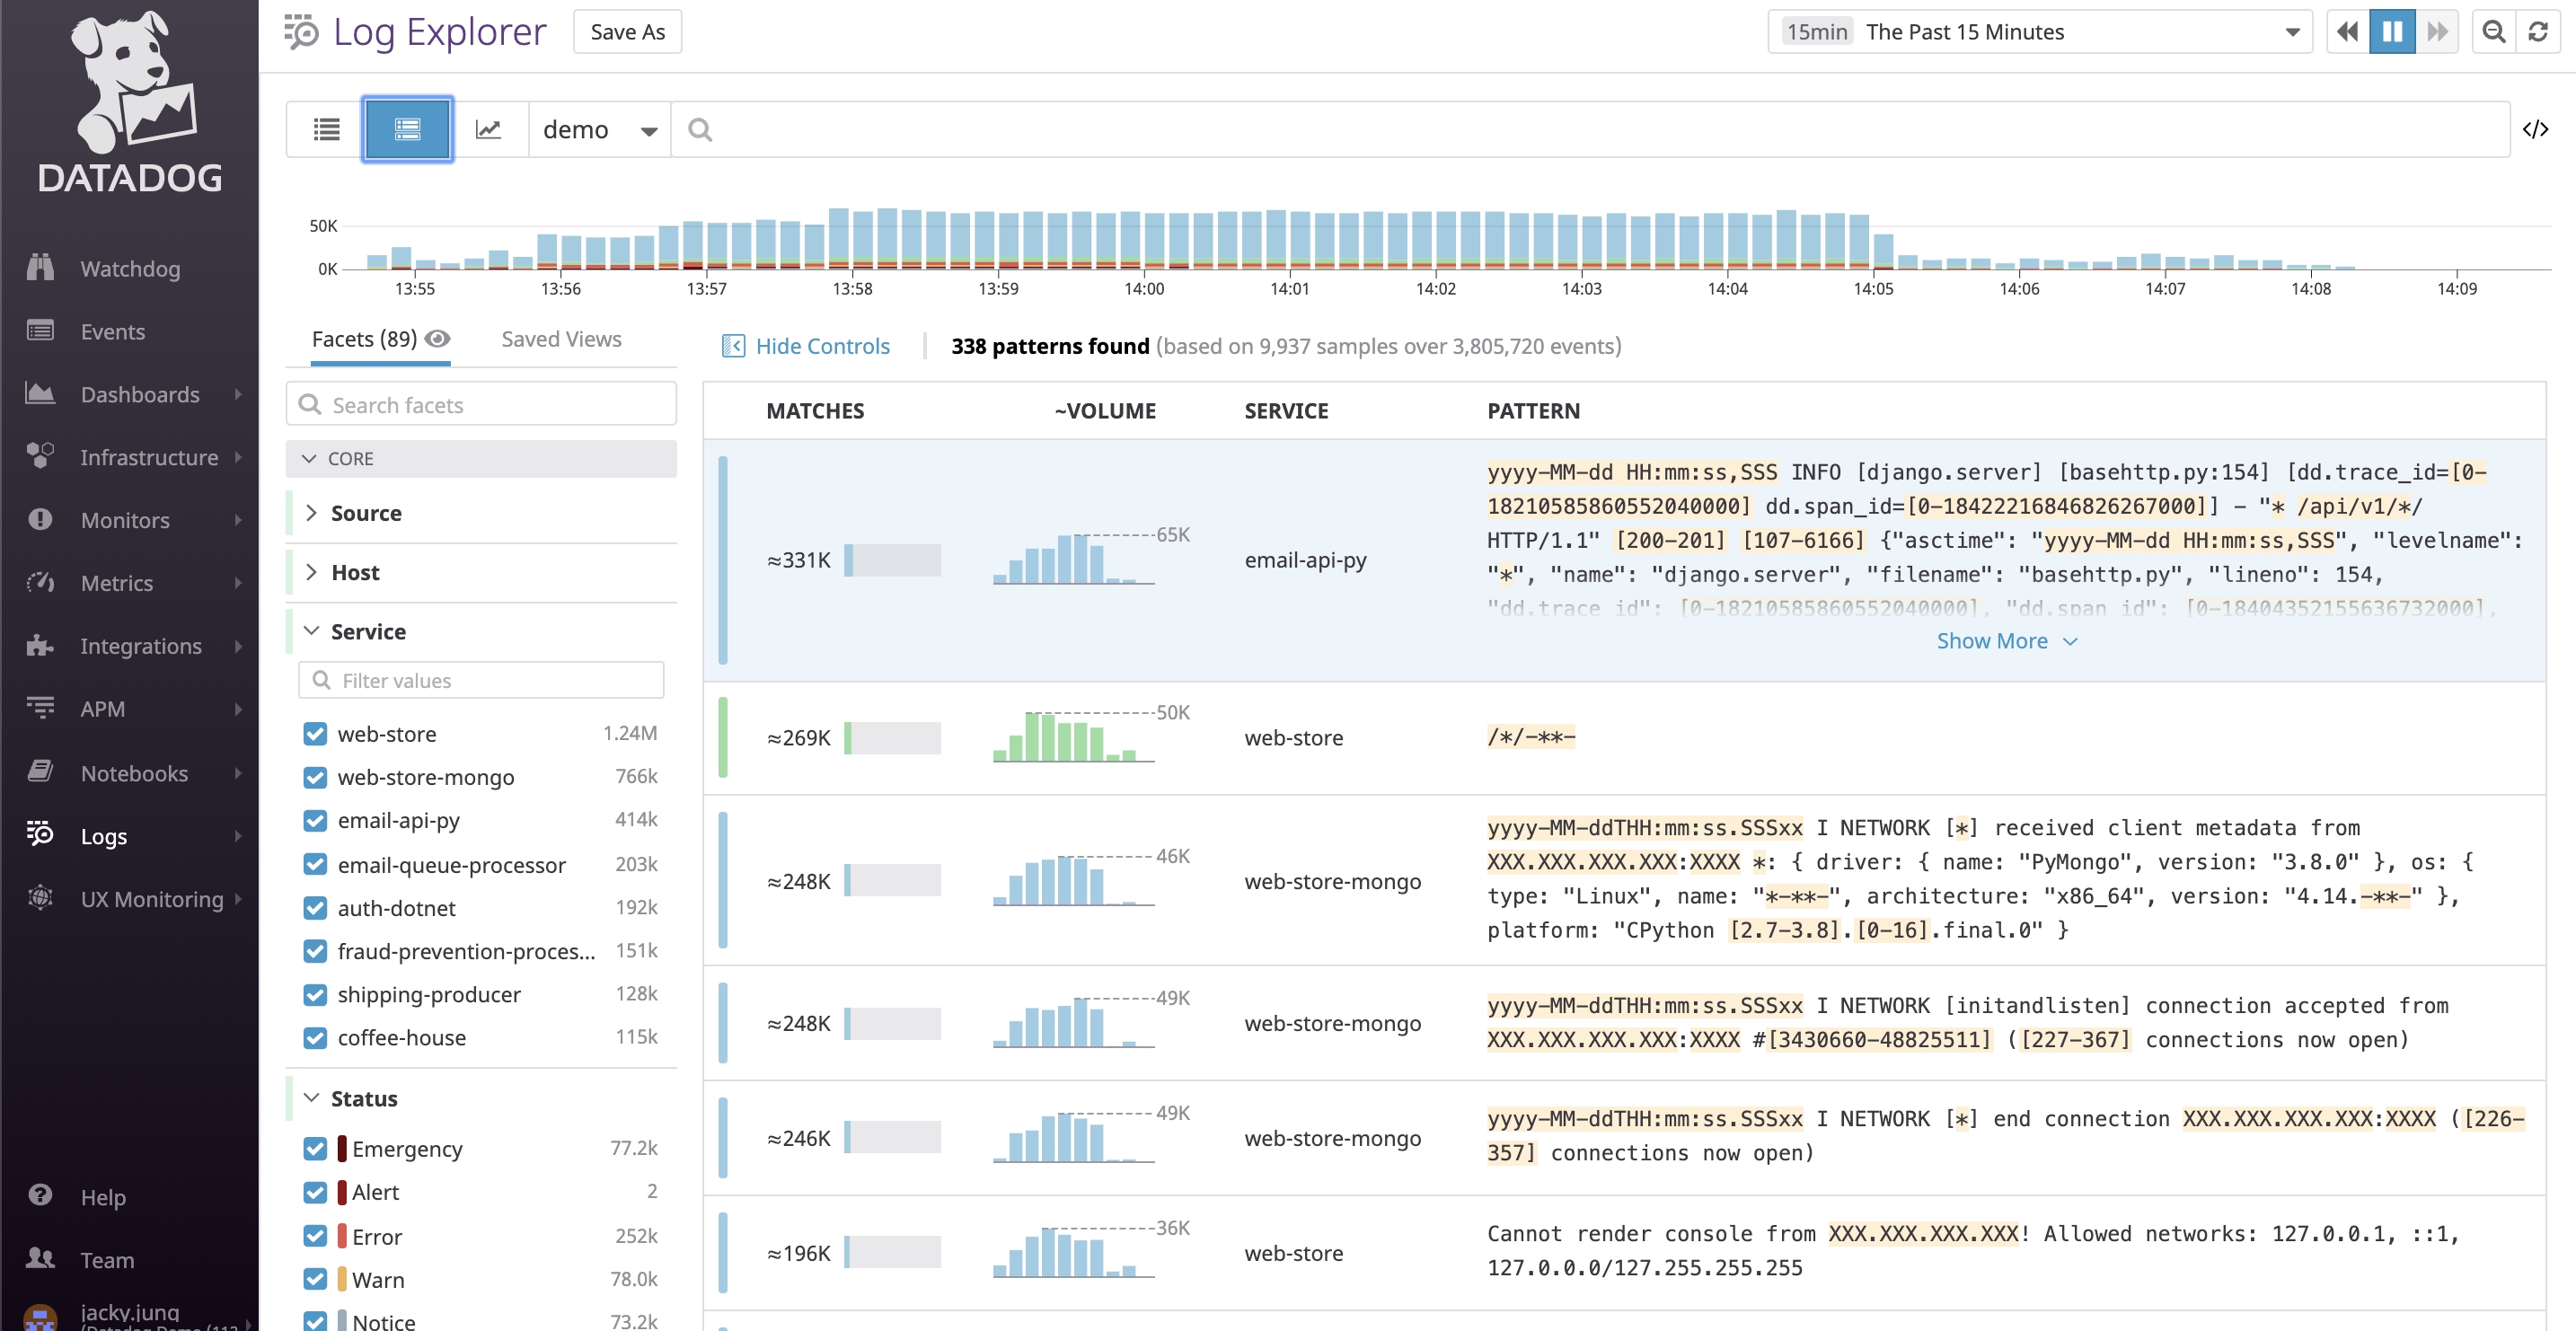This screenshot has height=1331, width=2576.
Task: Toggle the raw query code icon
Action: tap(2536, 129)
